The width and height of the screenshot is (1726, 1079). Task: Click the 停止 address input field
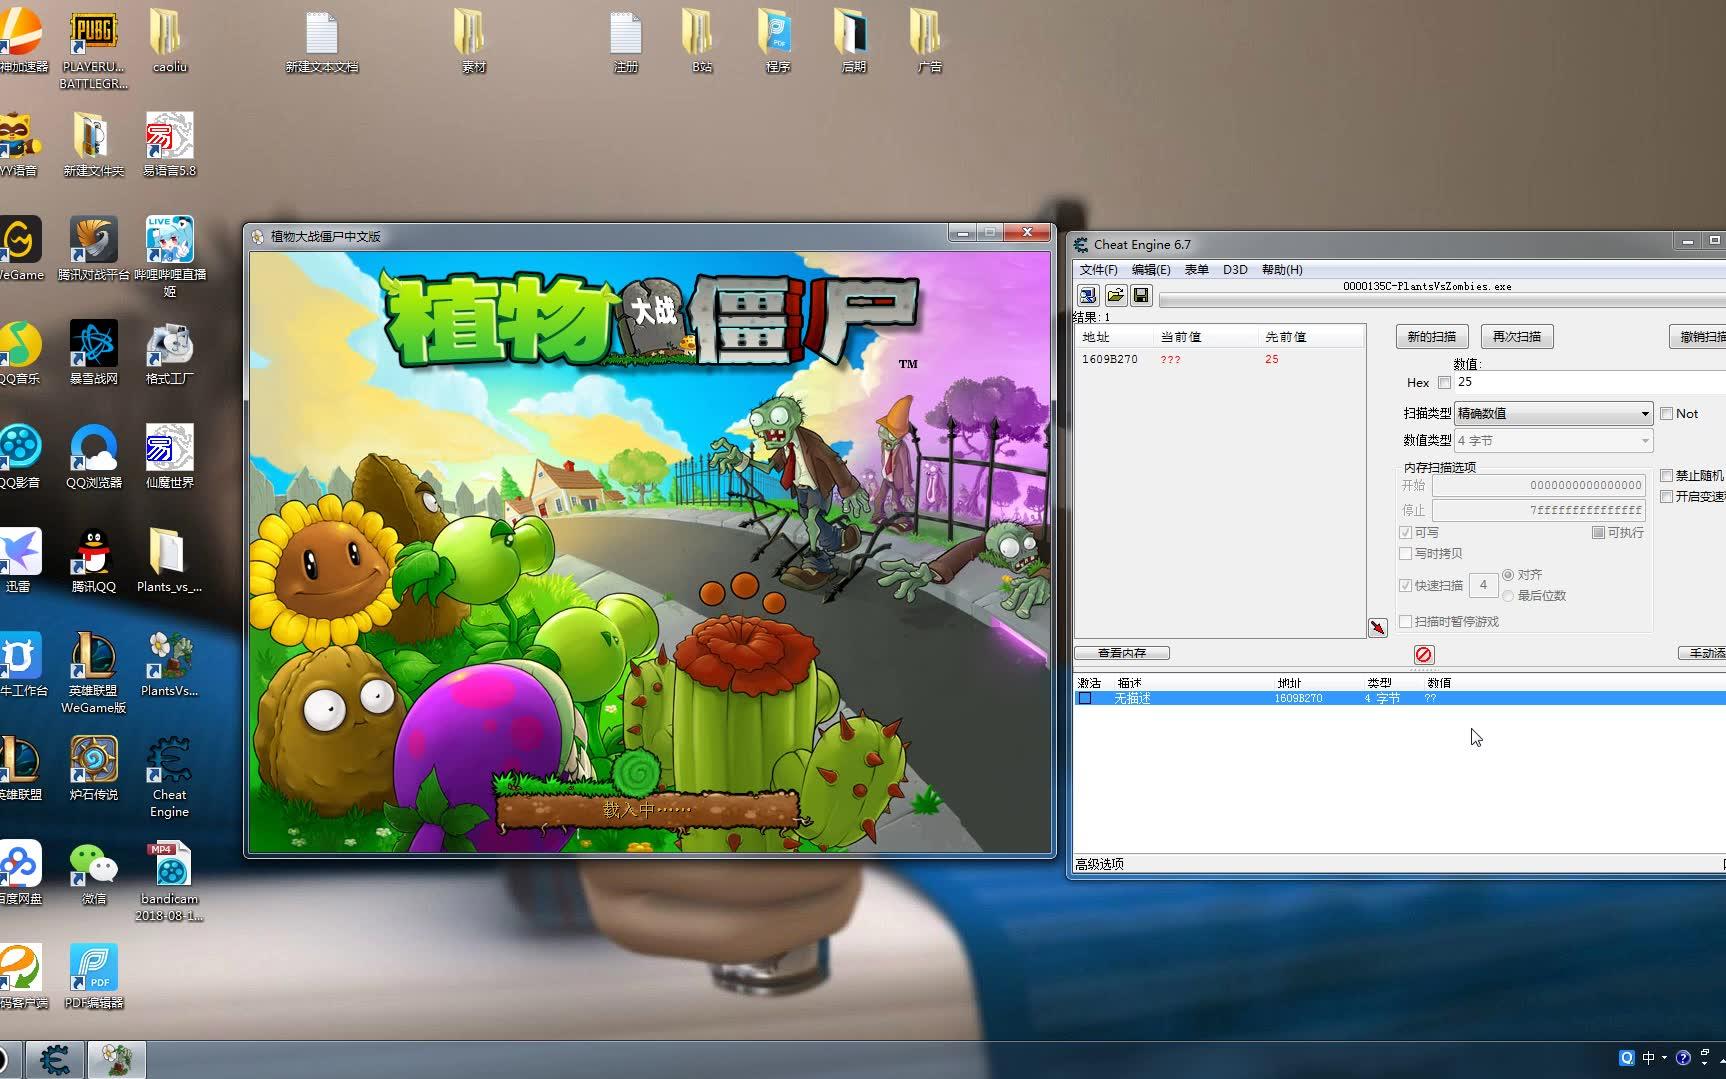pyautogui.click(x=1538, y=510)
